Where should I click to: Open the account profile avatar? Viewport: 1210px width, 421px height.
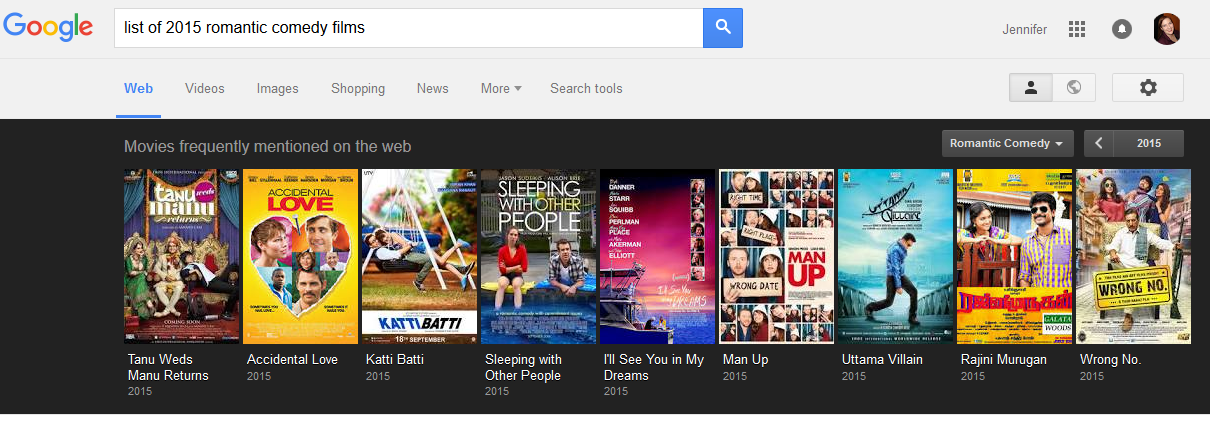[1167, 29]
